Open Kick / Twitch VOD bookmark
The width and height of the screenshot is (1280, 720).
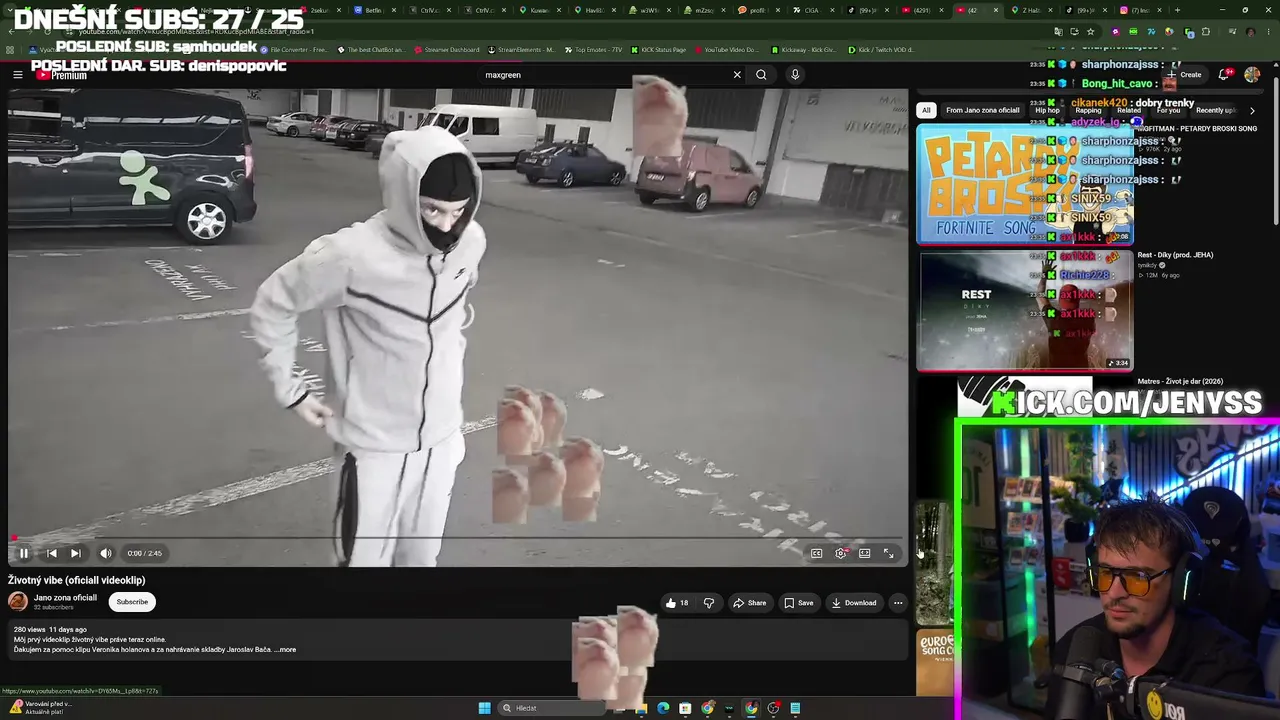point(881,49)
